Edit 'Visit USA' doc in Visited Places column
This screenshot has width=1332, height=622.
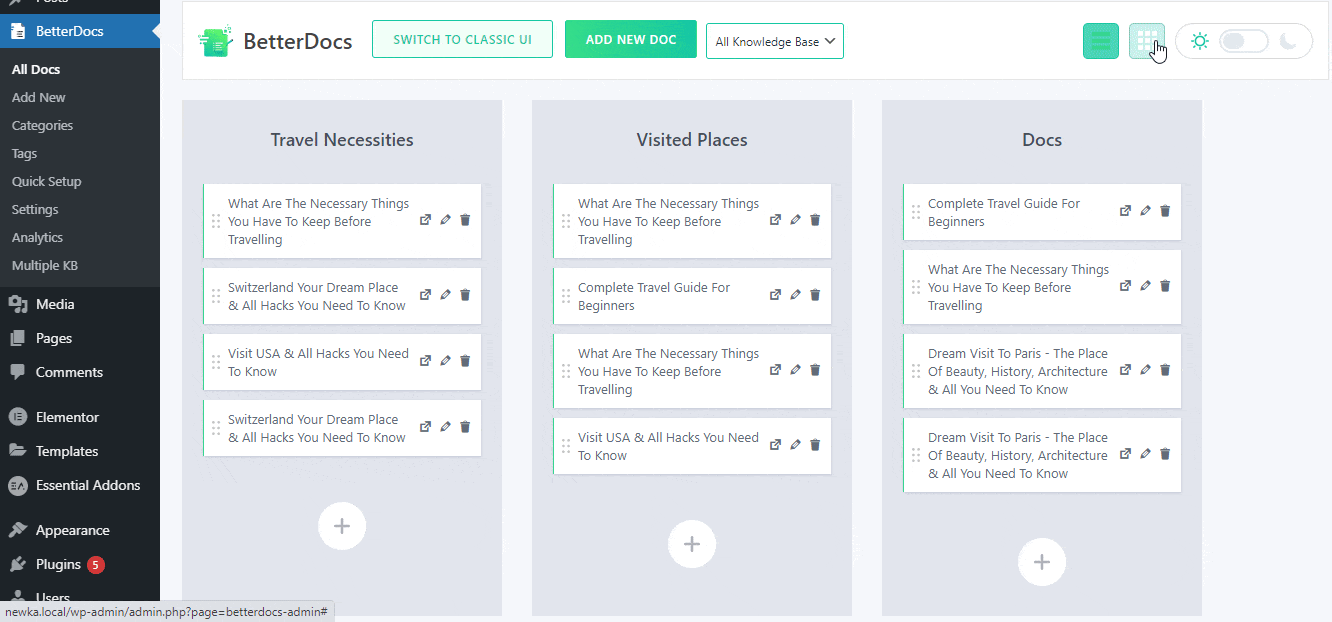click(x=795, y=445)
